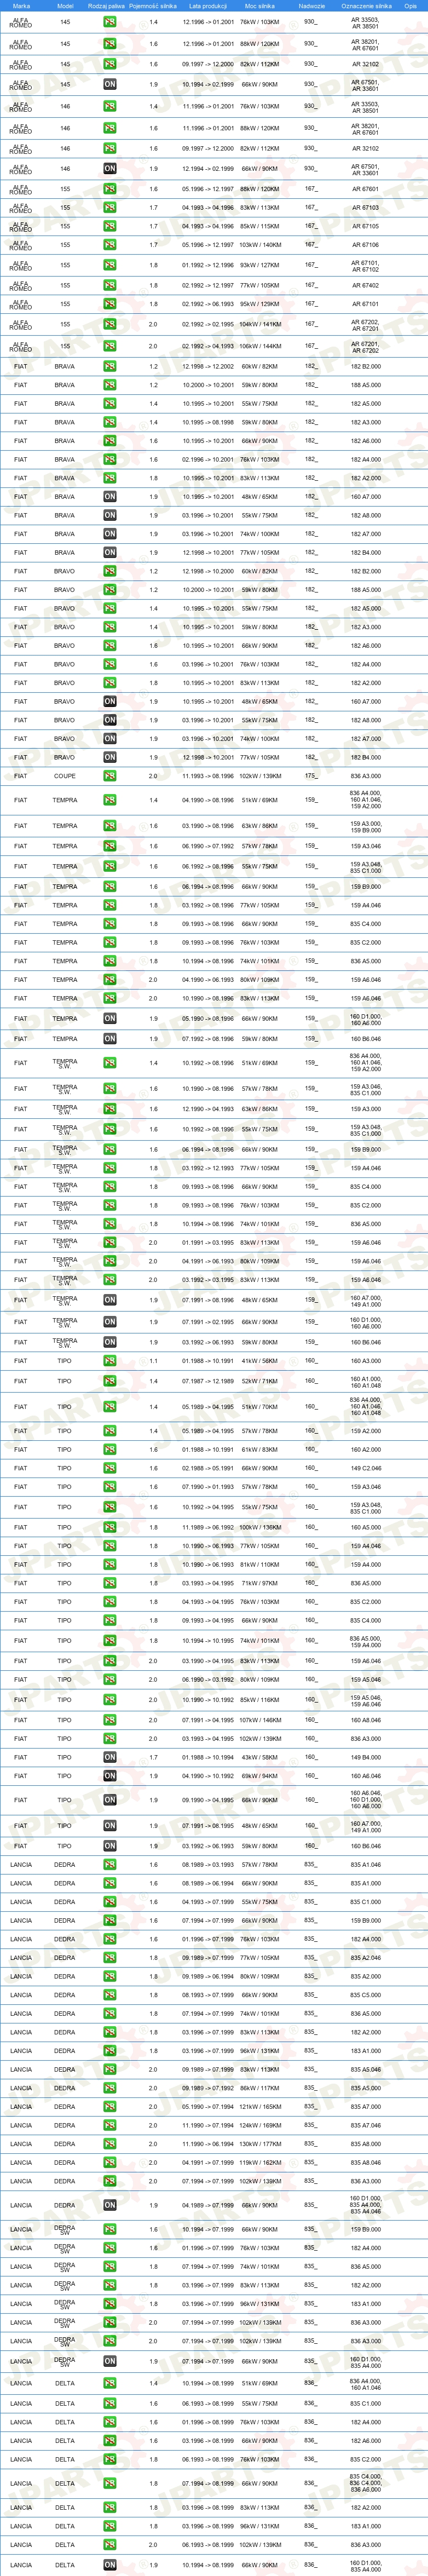Click ON diesel icon in Fiat Bravo 182 A7.000 row
Viewport: 428px width, 2576px height.
tap(110, 739)
